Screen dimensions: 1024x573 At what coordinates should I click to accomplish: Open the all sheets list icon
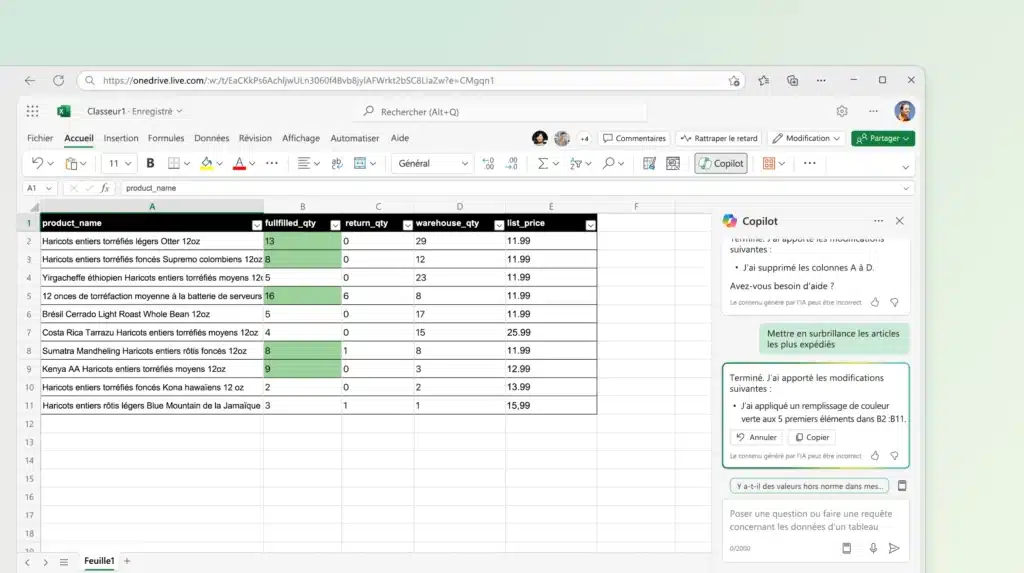63,562
